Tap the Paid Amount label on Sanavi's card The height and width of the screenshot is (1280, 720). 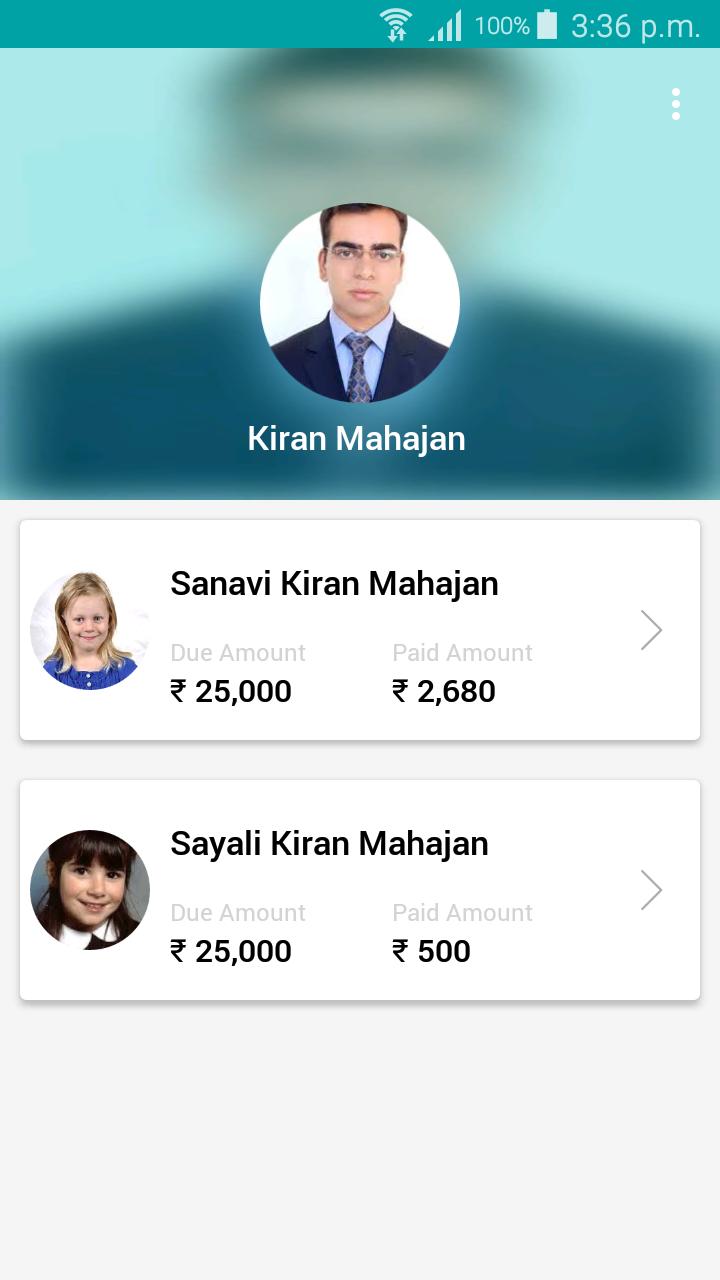(462, 653)
